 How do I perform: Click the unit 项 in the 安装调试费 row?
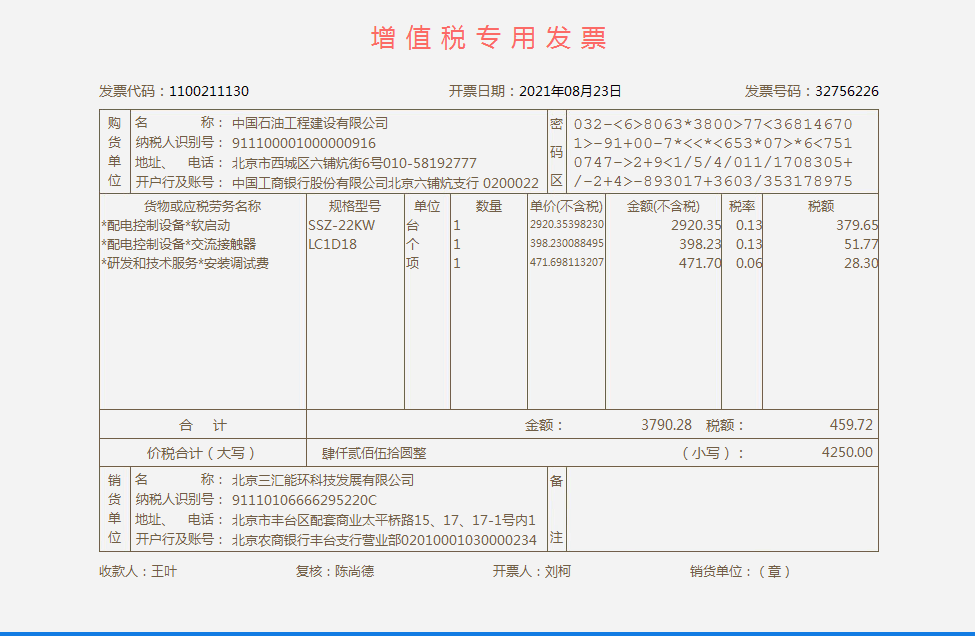tap(413, 264)
